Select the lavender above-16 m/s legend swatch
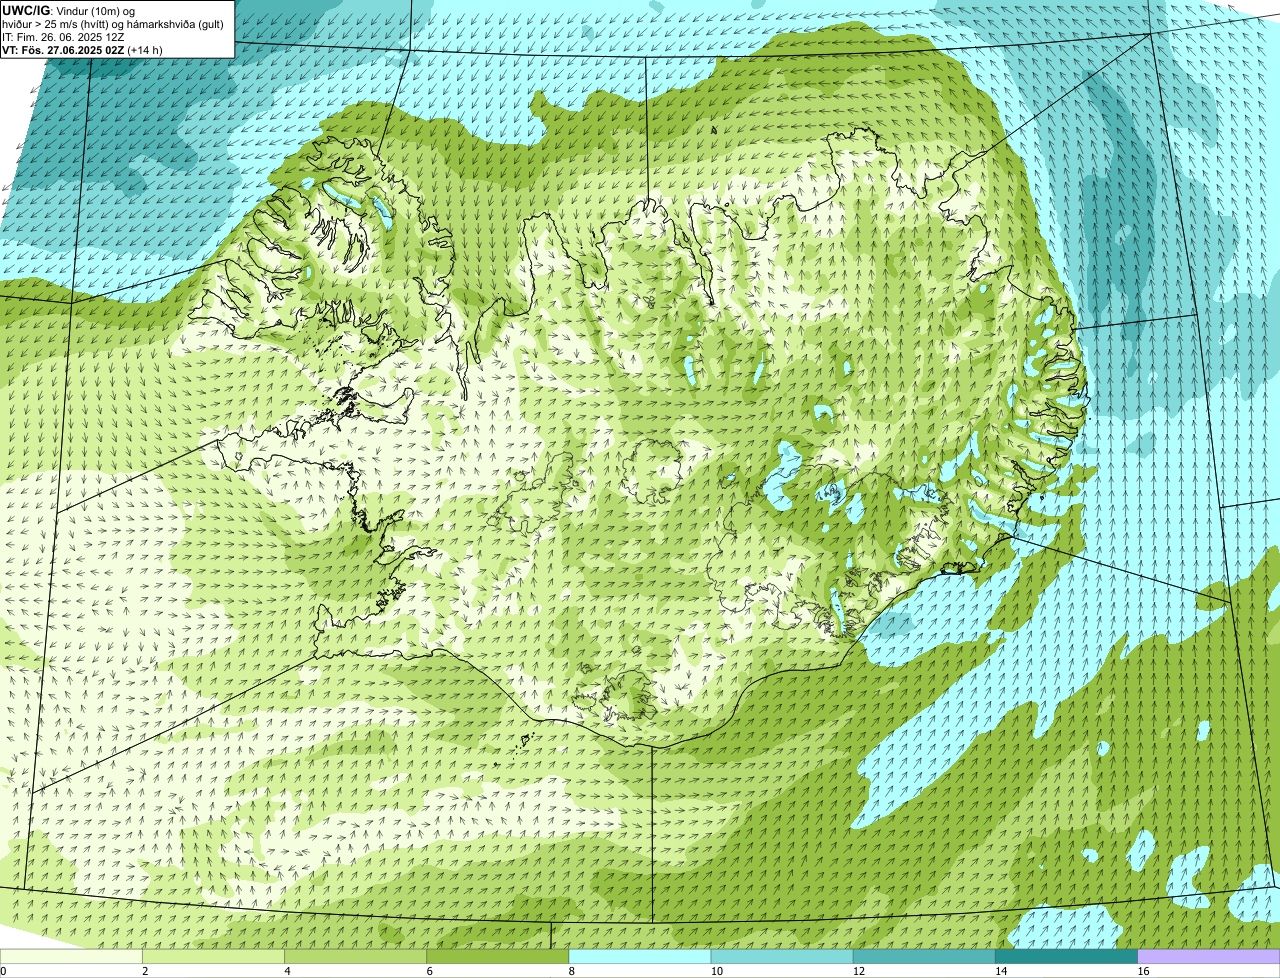This screenshot has width=1280, height=978. point(1208,956)
